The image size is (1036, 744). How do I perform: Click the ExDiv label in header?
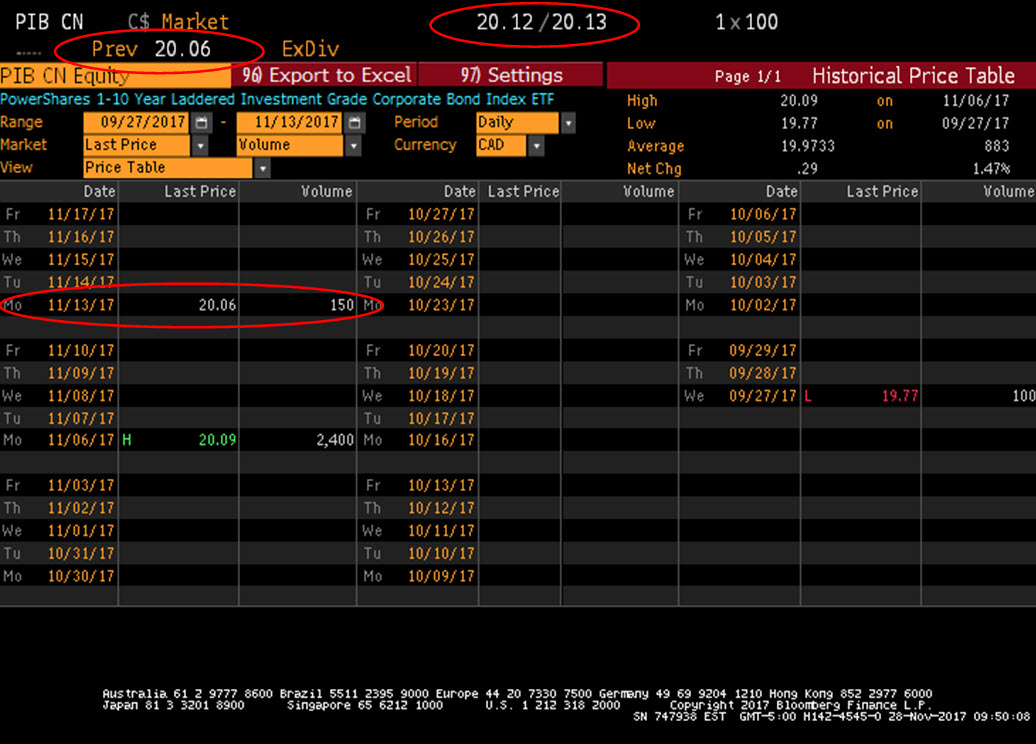point(310,49)
